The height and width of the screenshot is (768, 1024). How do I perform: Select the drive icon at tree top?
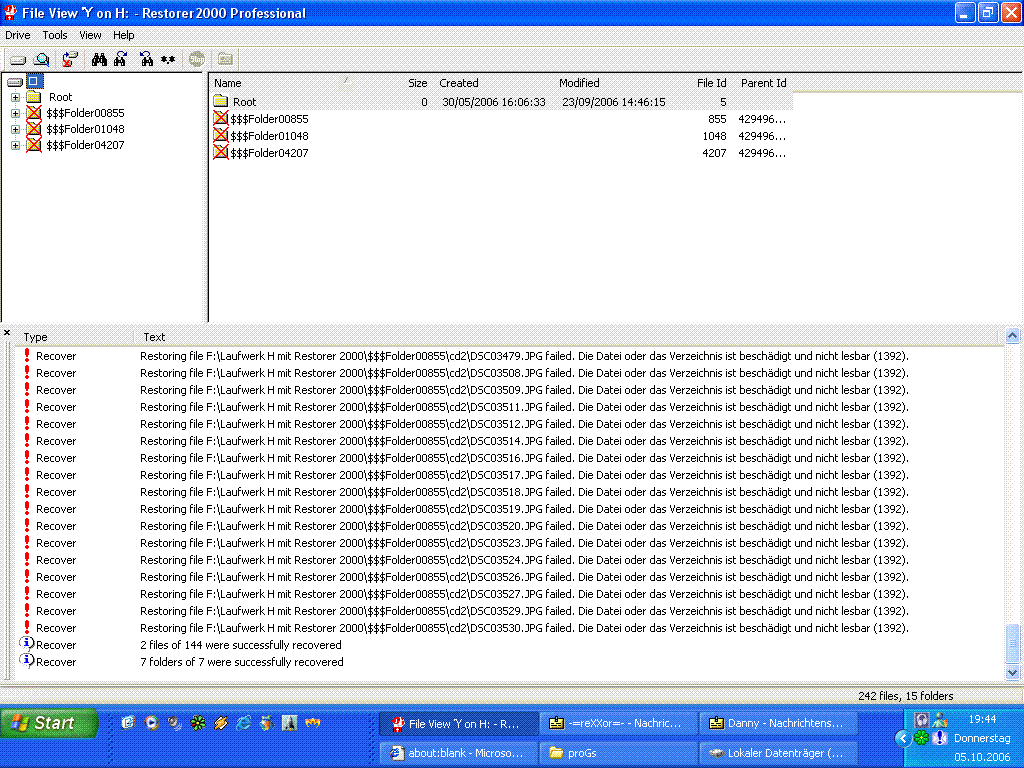(x=15, y=82)
